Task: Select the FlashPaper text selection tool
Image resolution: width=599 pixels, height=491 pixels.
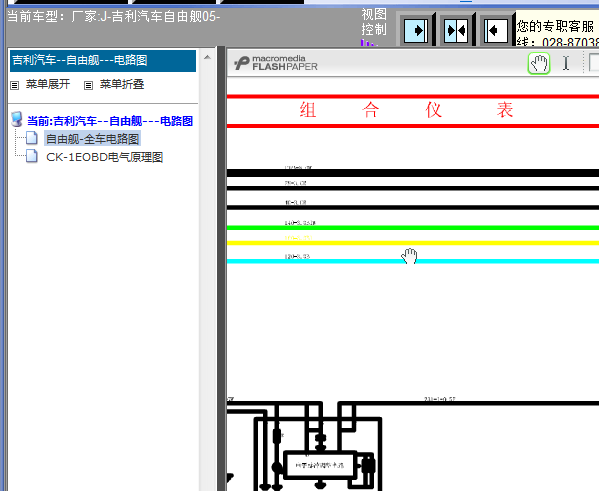Action: point(566,63)
